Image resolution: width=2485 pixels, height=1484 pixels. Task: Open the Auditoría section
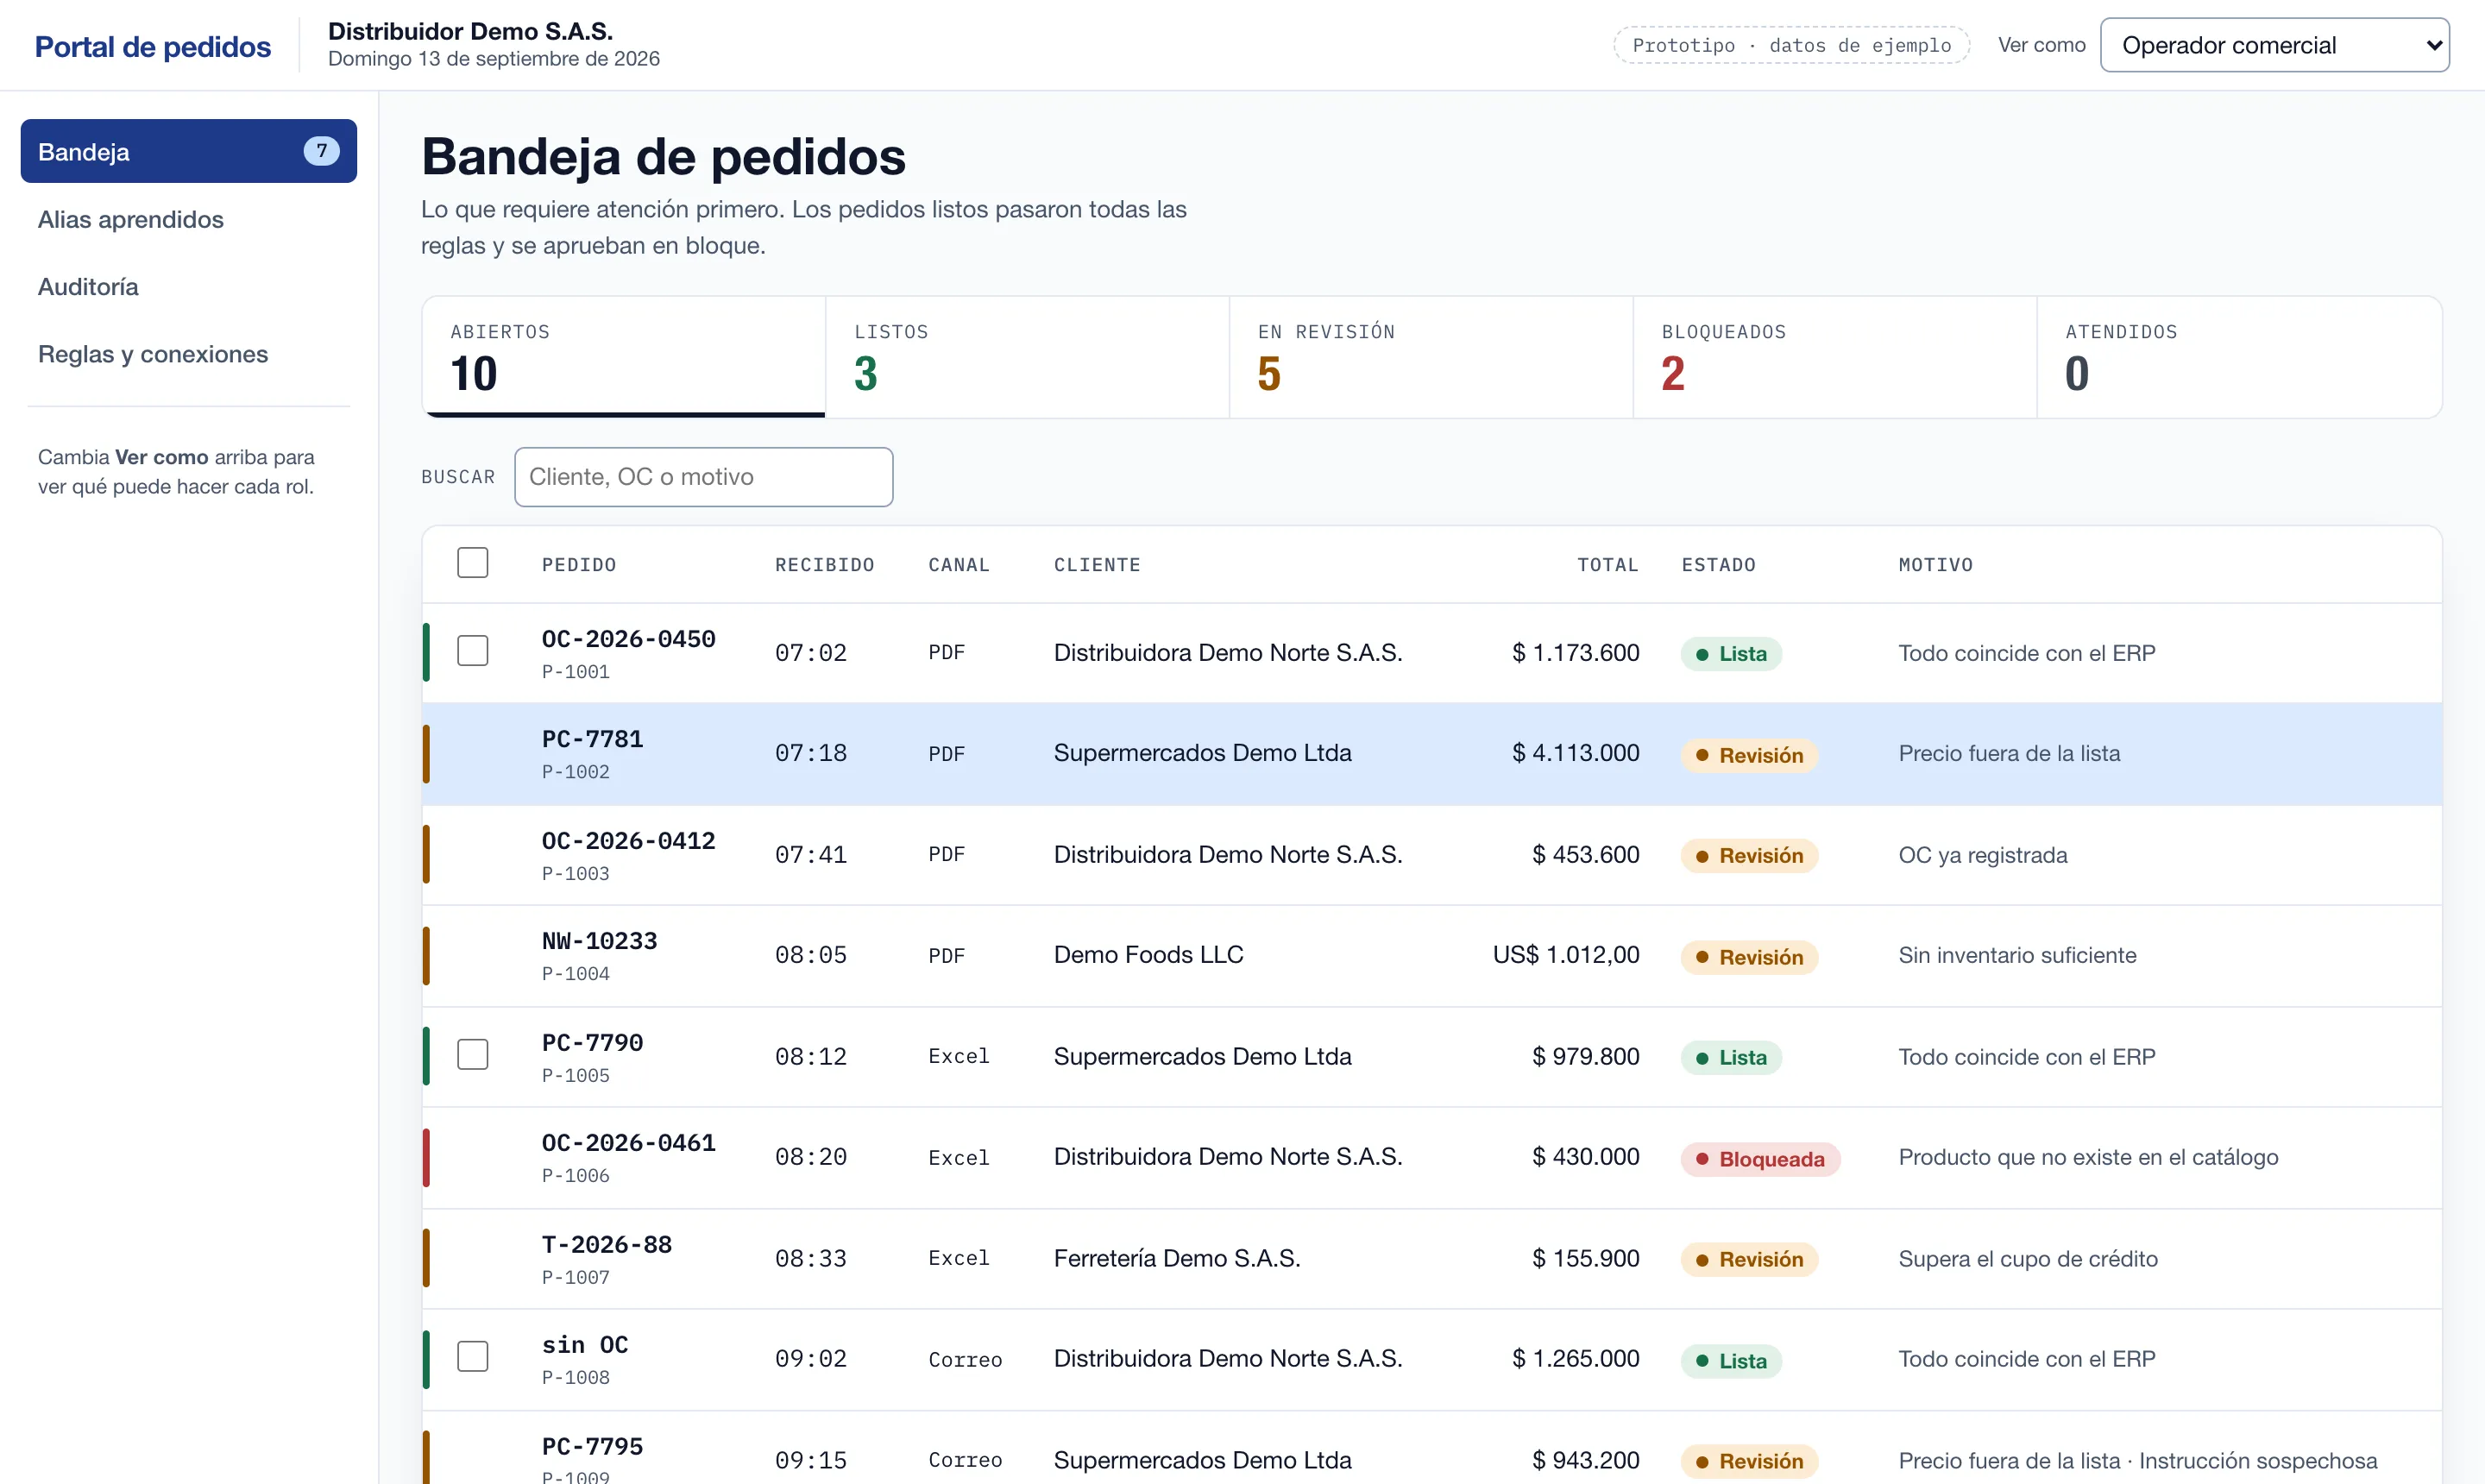pos(88,287)
